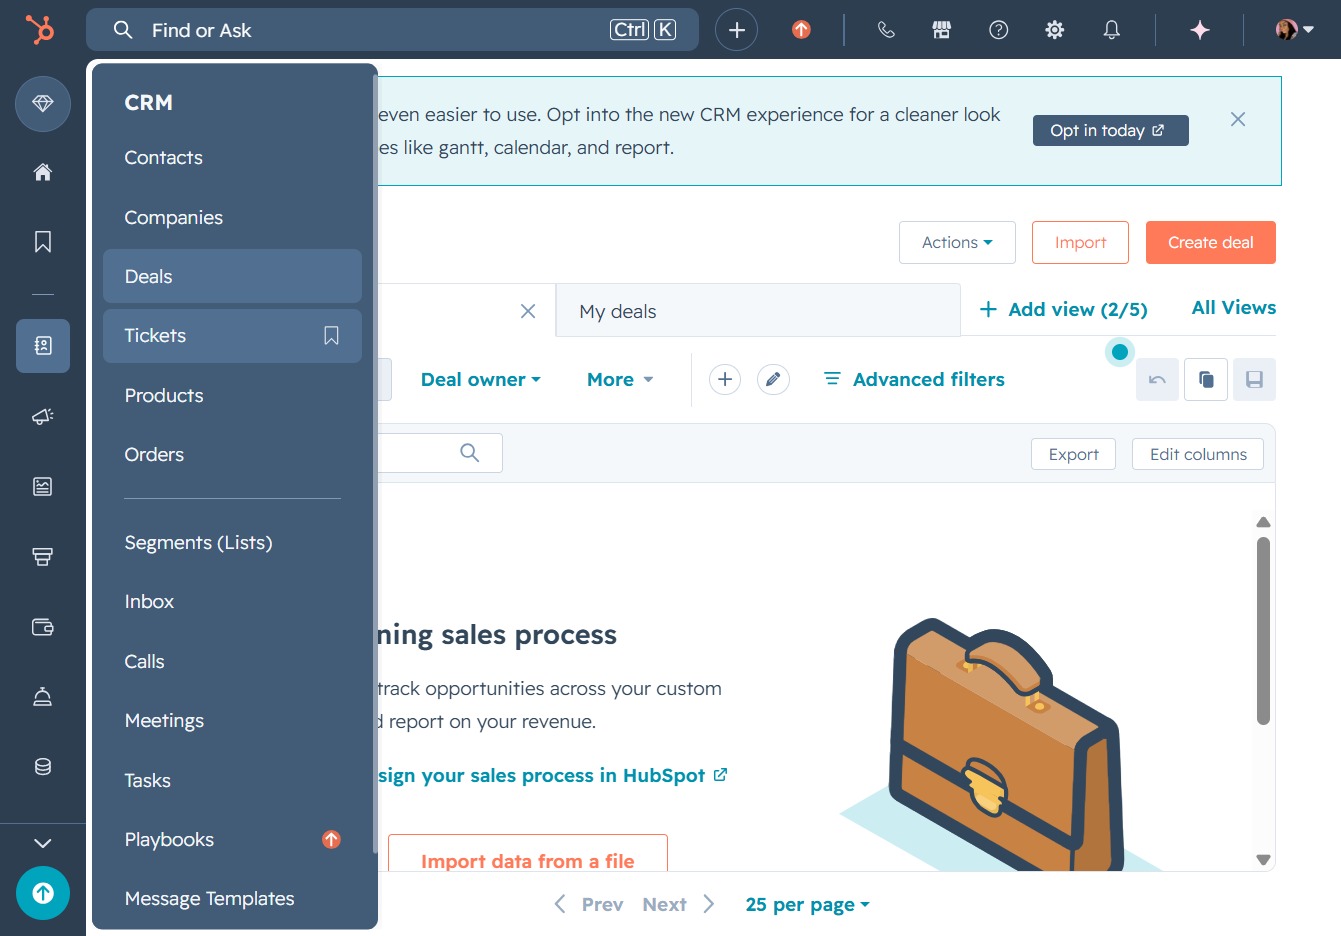1341x936 pixels.
Task: Open Bookmarks in left sidebar
Action: point(43,242)
